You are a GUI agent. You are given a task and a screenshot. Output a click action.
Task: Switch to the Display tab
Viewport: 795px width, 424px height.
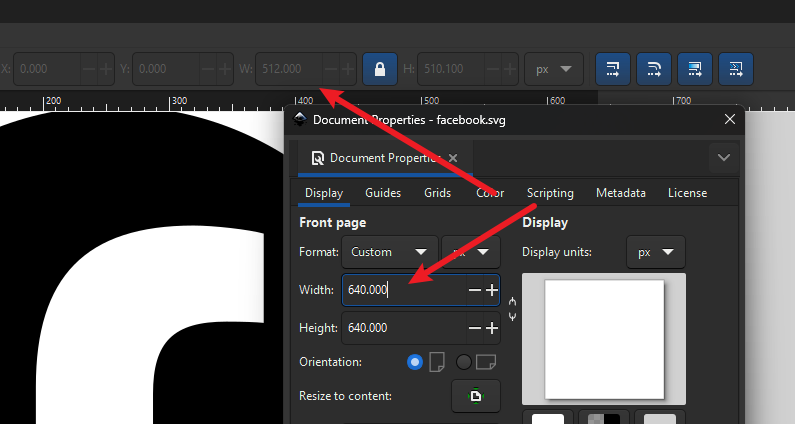[x=324, y=193]
